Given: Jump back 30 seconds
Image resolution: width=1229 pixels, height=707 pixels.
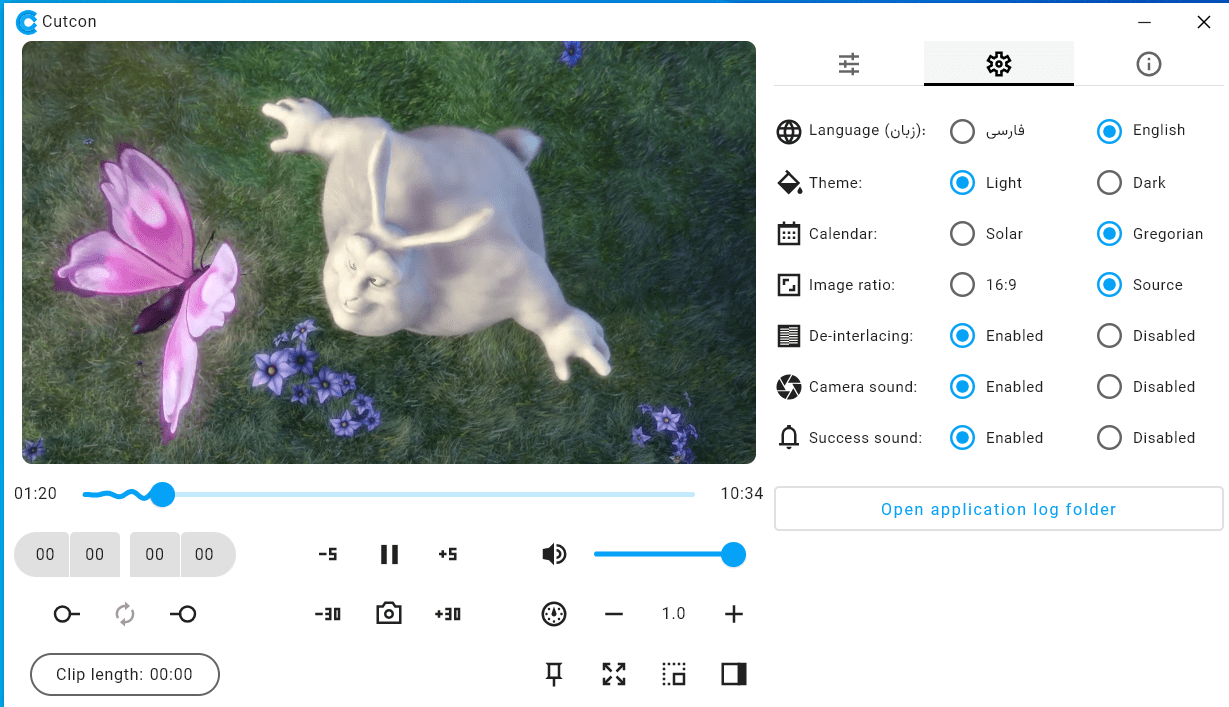Looking at the screenshot, I should tap(328, 614).
